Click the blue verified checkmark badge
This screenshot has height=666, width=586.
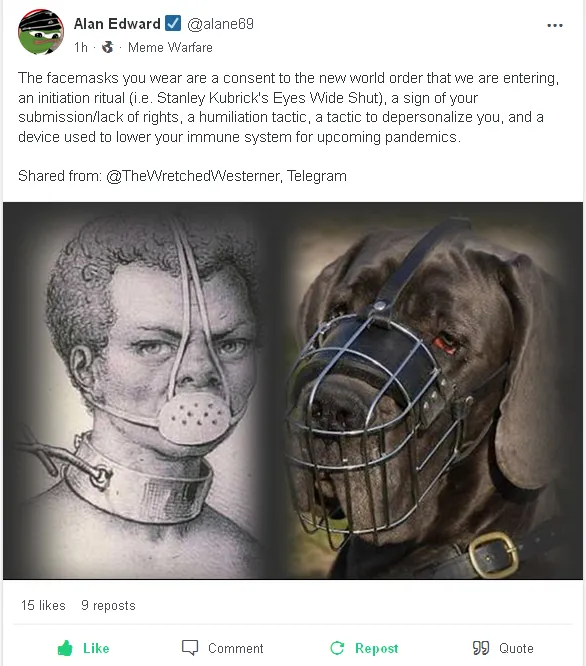click(x=173, y=23)
